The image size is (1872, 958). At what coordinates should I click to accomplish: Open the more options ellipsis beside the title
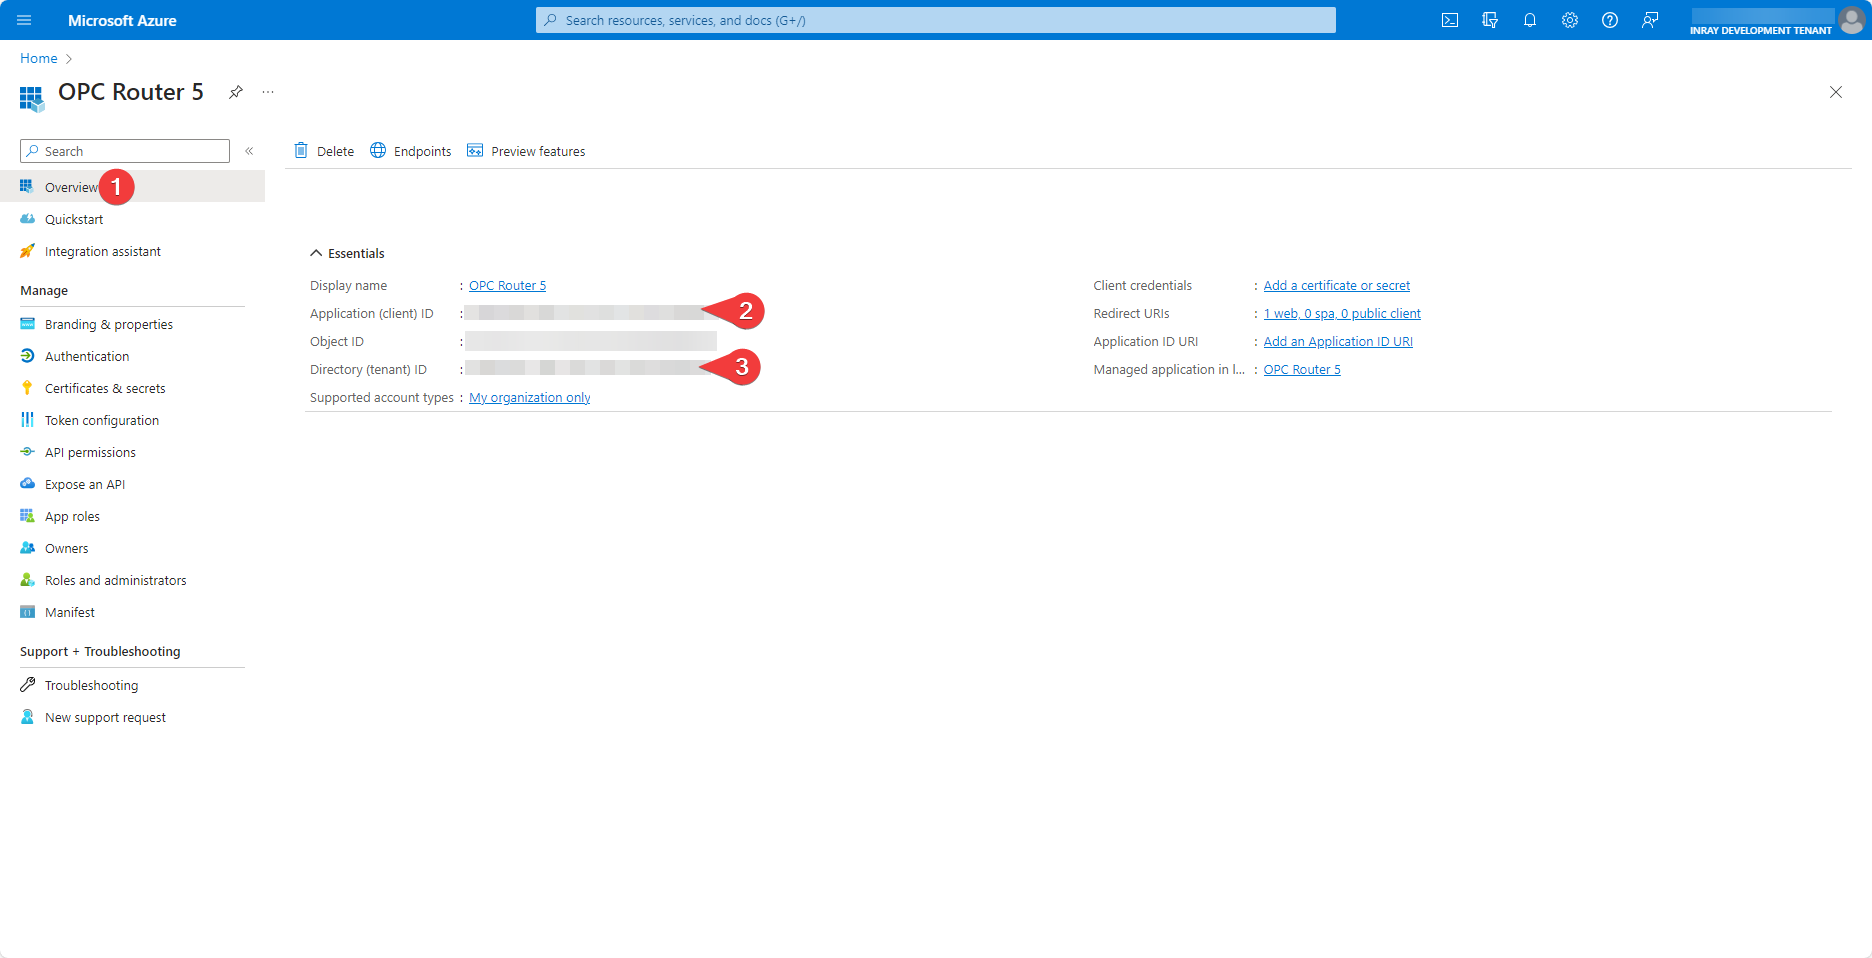pyautogui.click(x=268, y=92)
